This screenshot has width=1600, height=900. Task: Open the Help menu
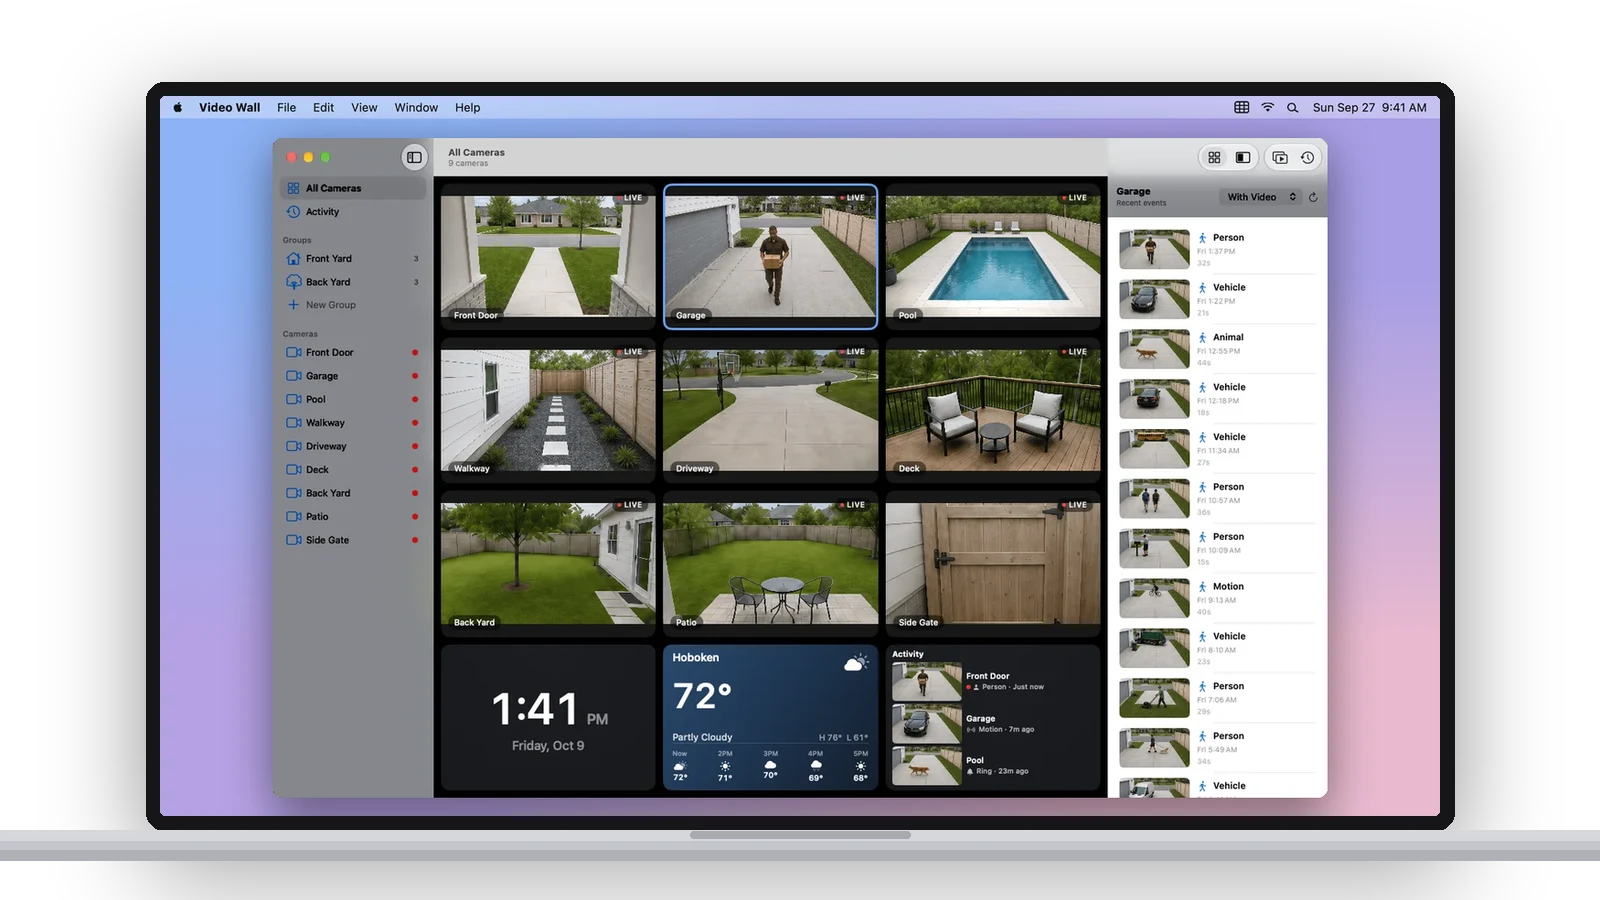pos(467,107)
